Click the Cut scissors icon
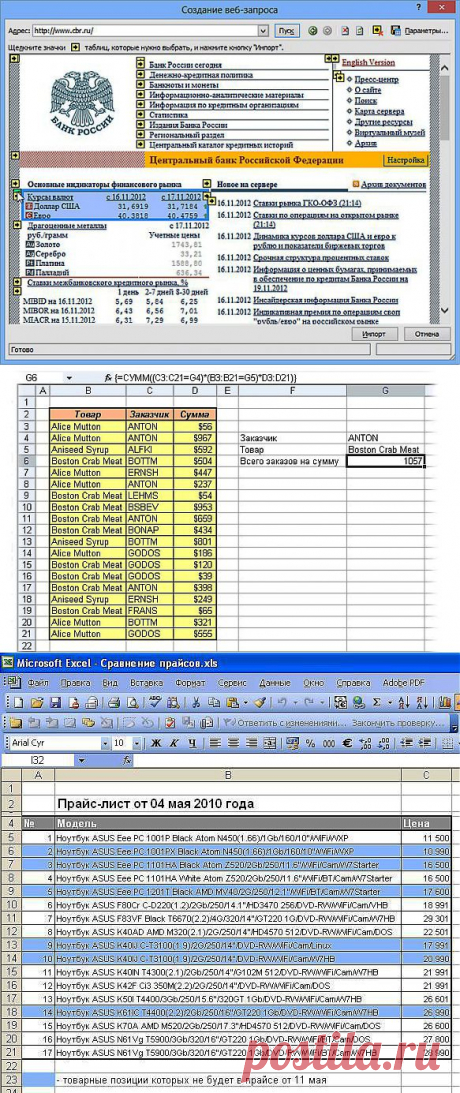Viewport: 460px width, 1093px height. click(x=197, y=702)
